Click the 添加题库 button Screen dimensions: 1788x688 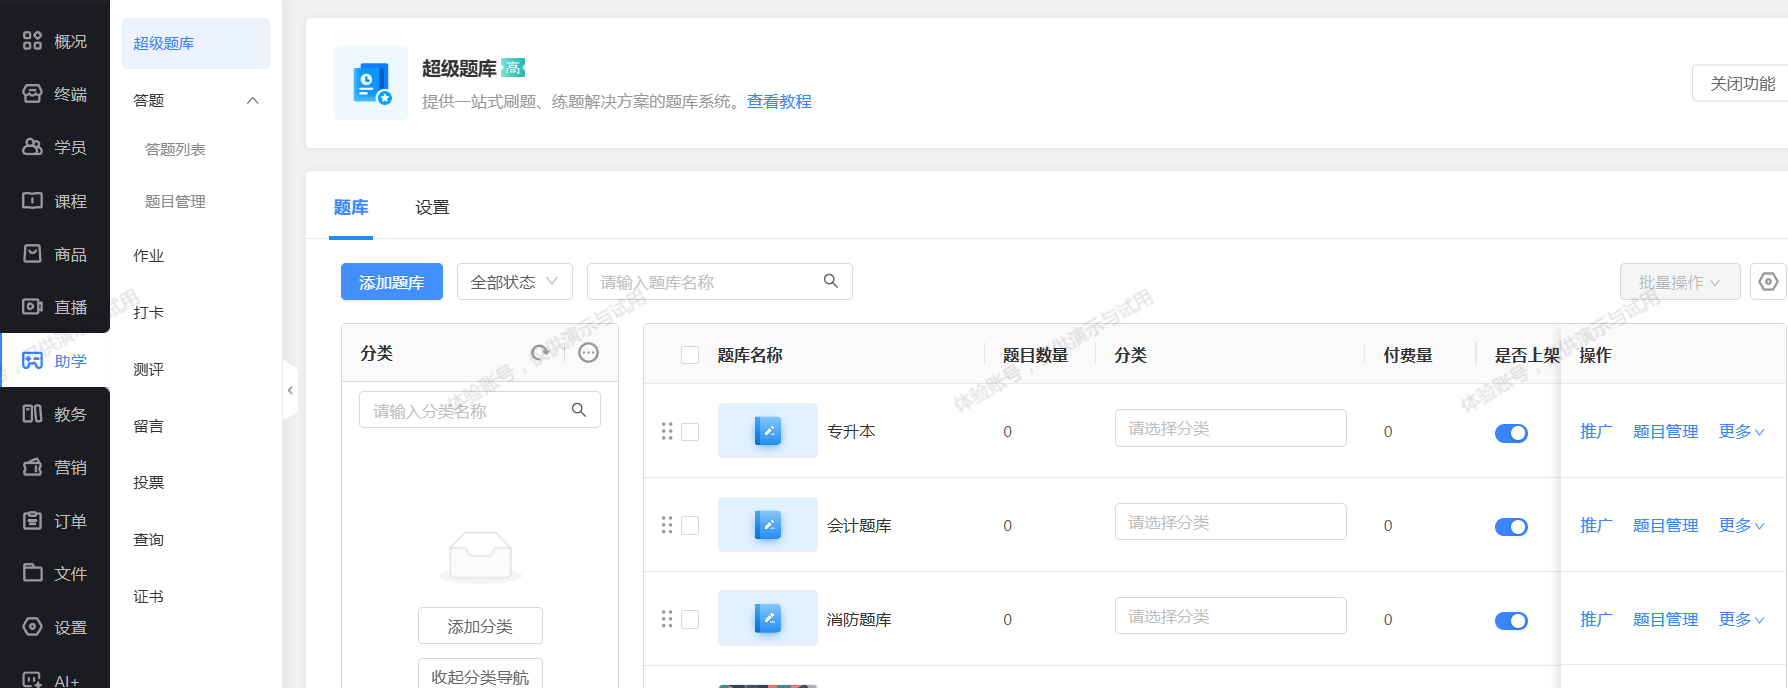coord(392,282)
